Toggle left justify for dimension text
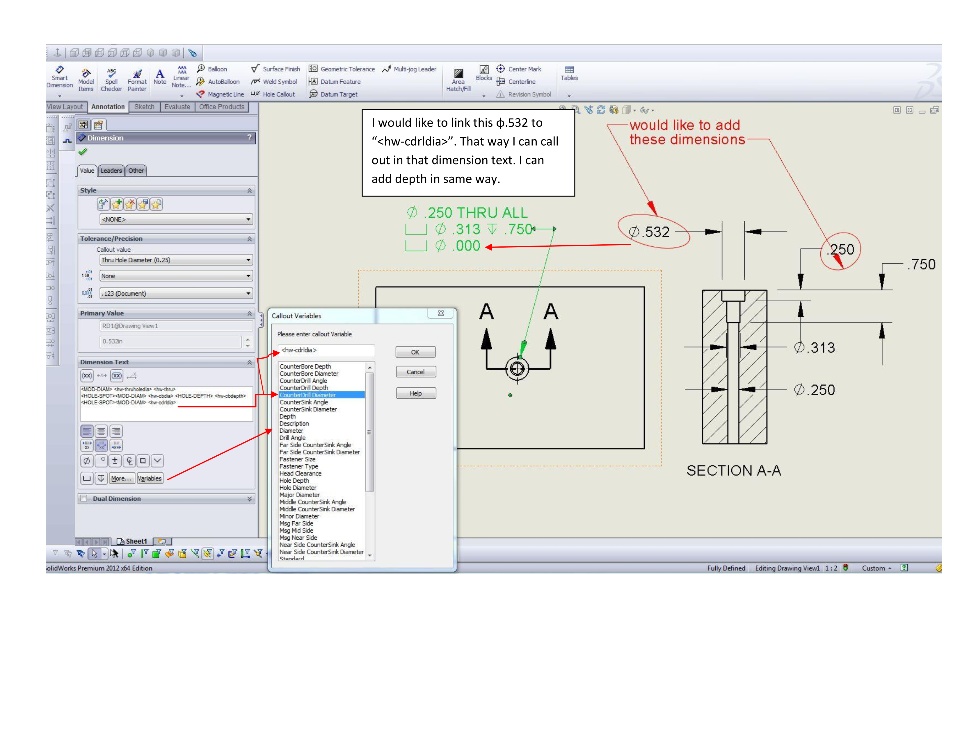The width and height of the screenshot is (960, 741). [87, 431]
